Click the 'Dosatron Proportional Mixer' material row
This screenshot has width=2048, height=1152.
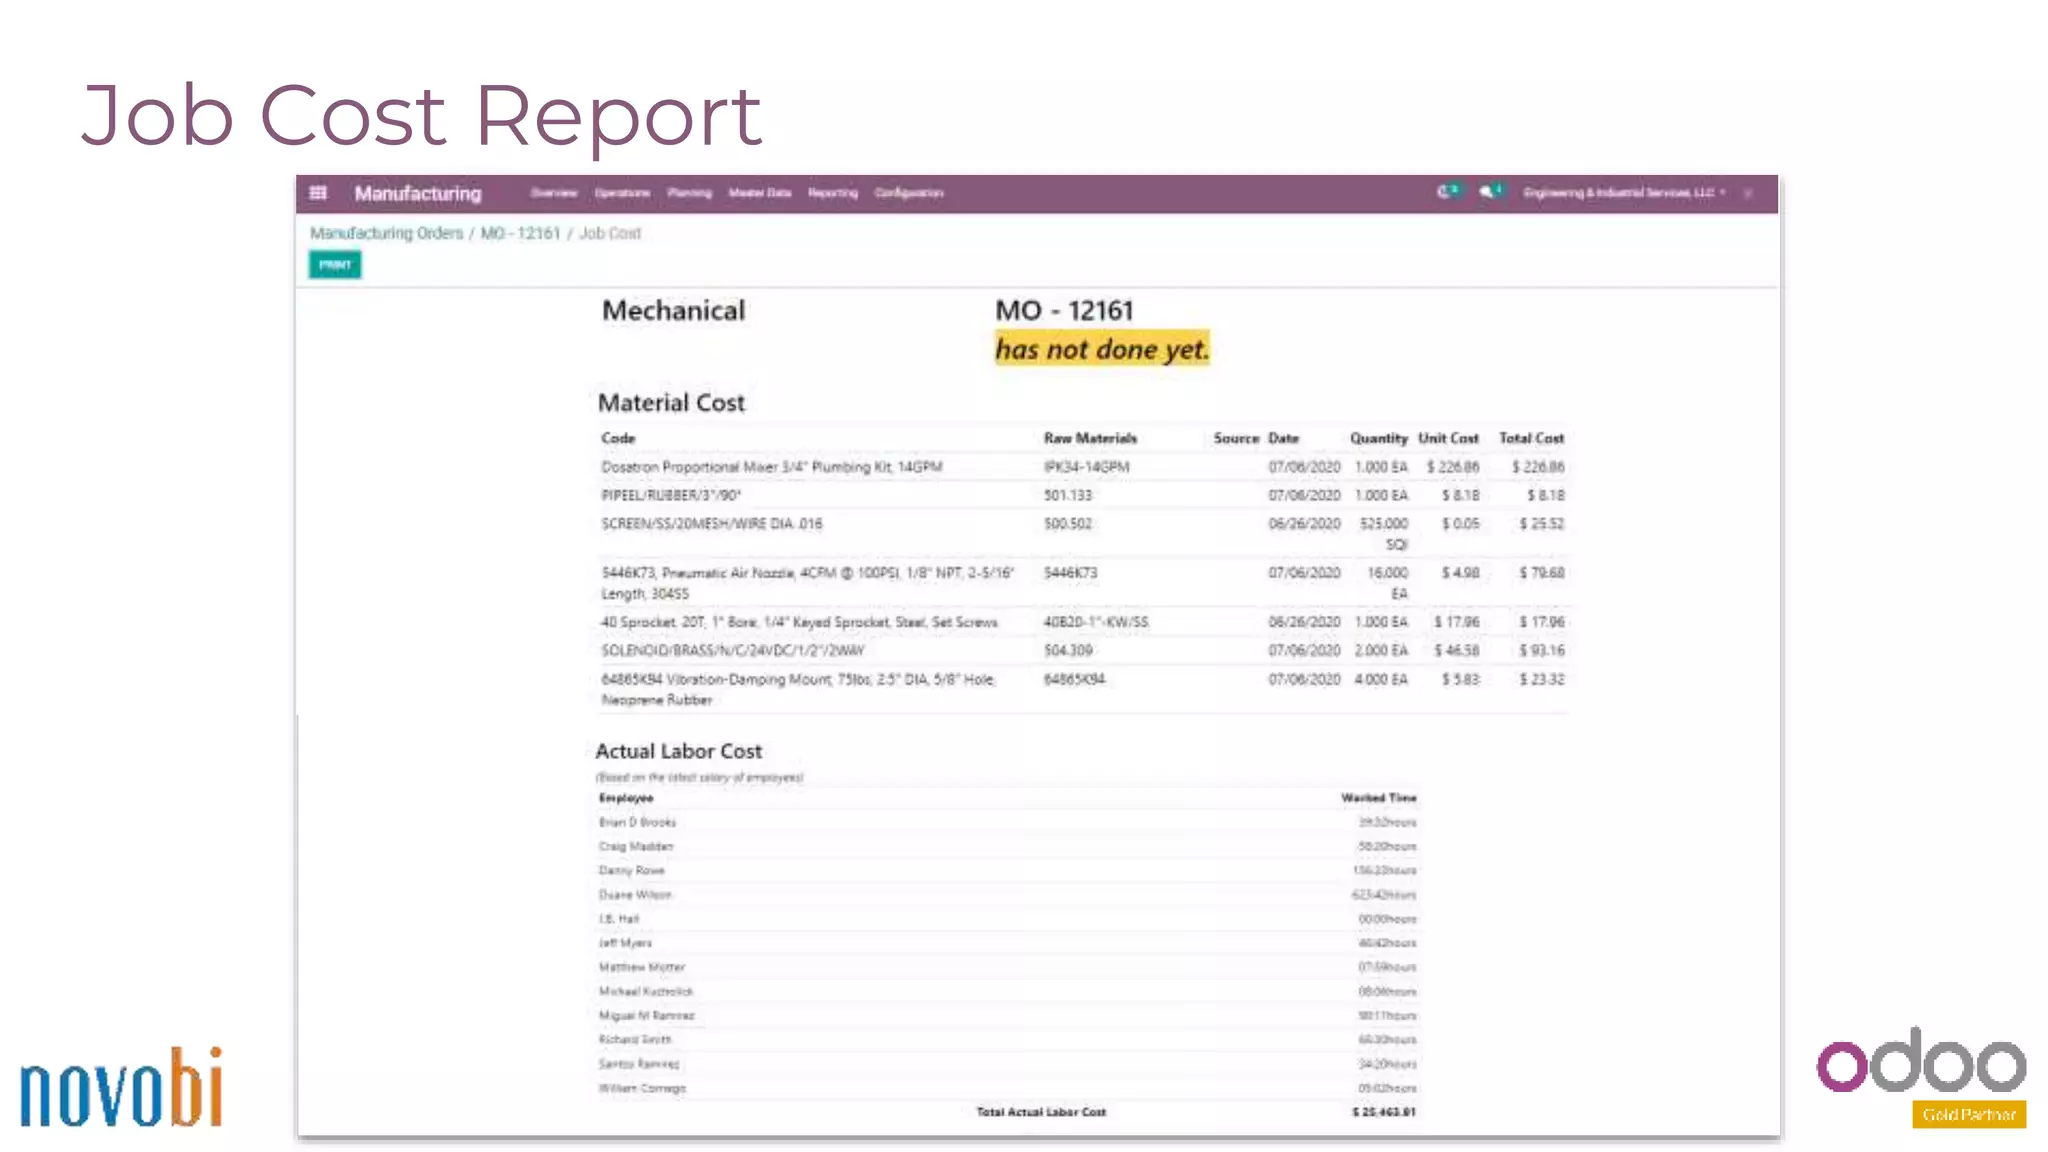click(x=1082, y=467)
